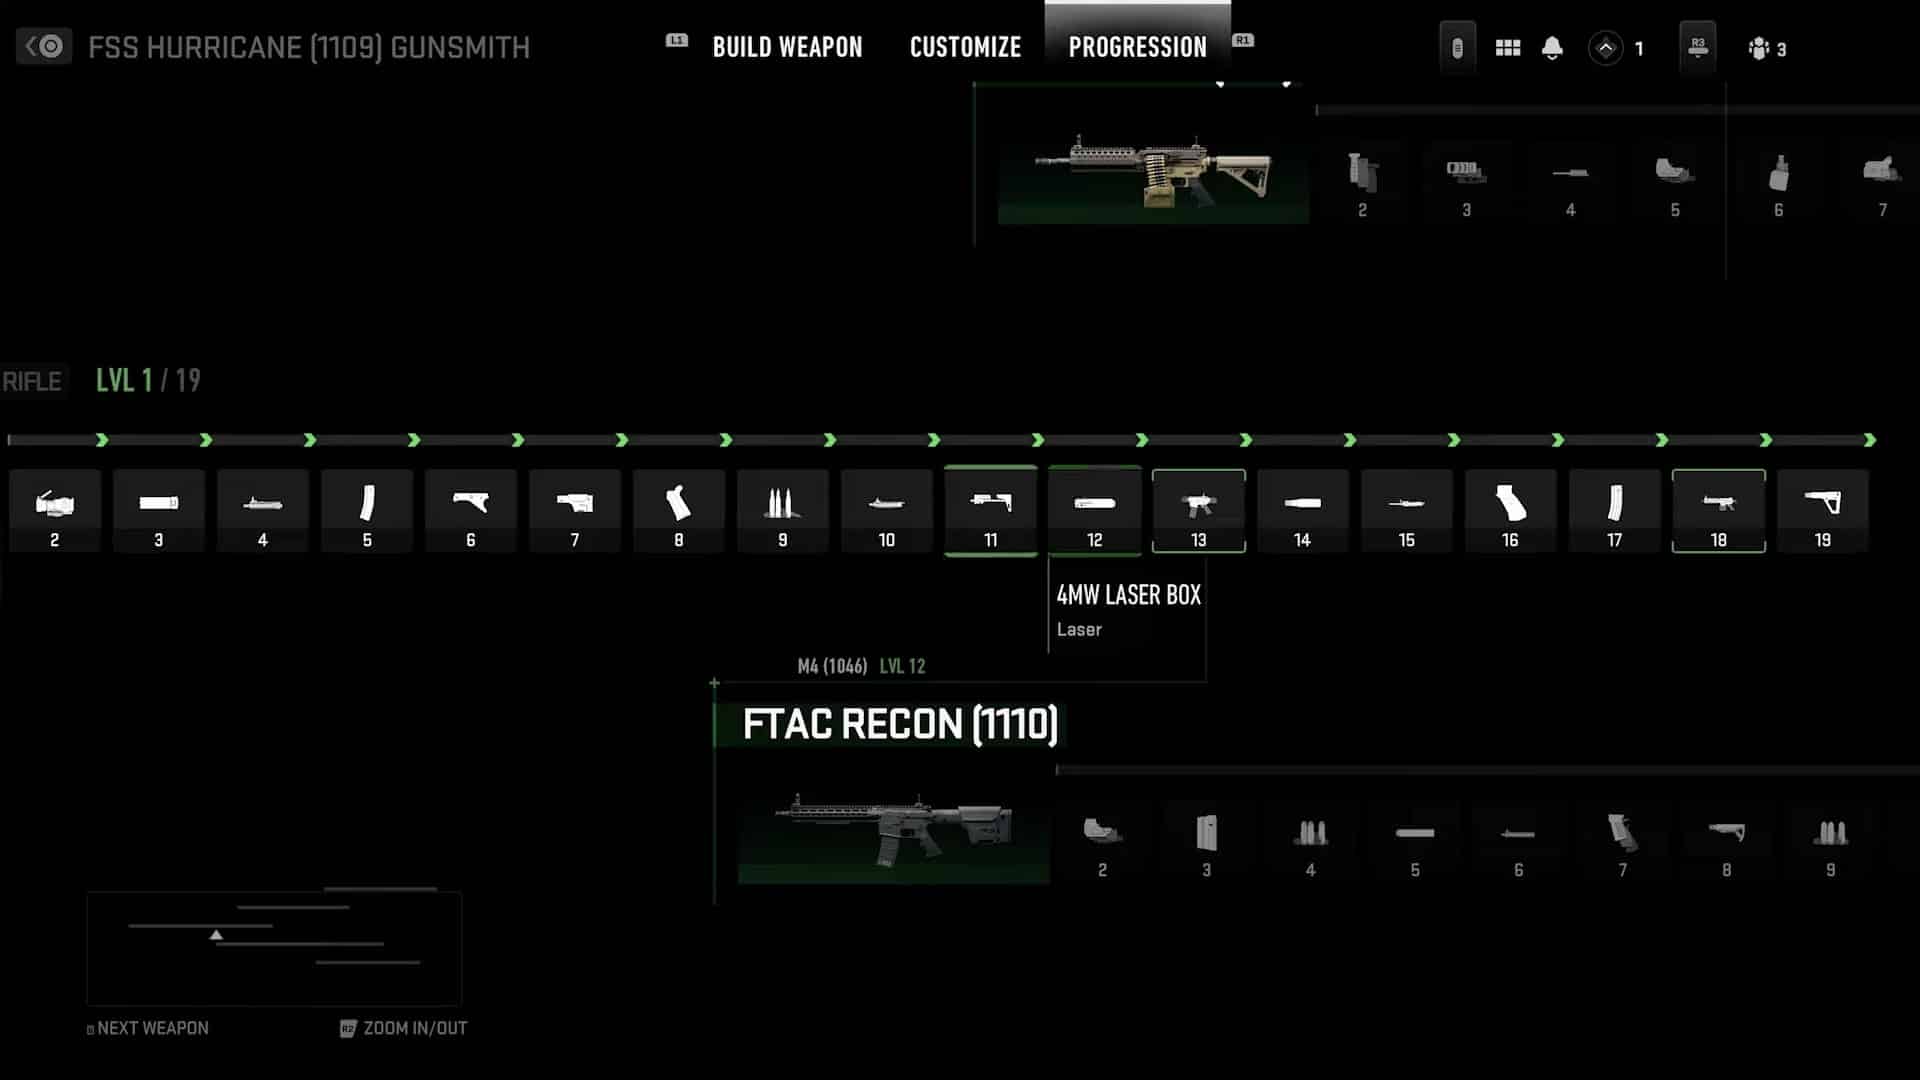Expand the PROGRESSION weapon tree
The width and height of the screenshot is (1920, 1080).
coord(1137,46)
